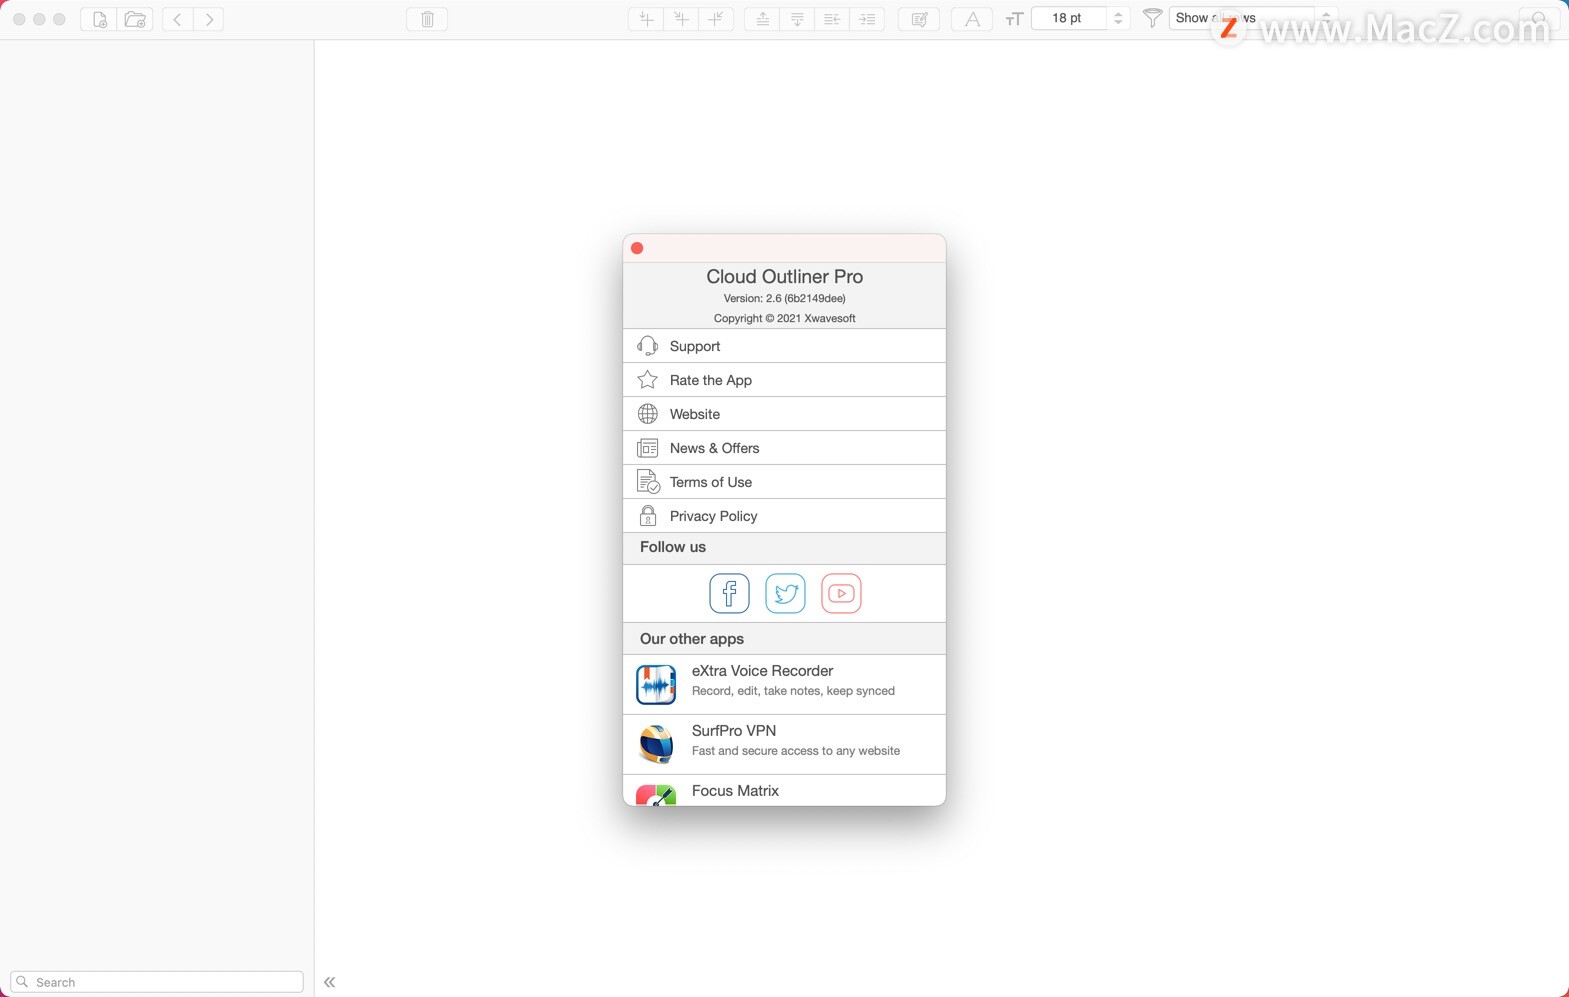The height and width of the screenshot is (997, 1569).
Task: Delete with the trash icon
Action: coord(427,19)
